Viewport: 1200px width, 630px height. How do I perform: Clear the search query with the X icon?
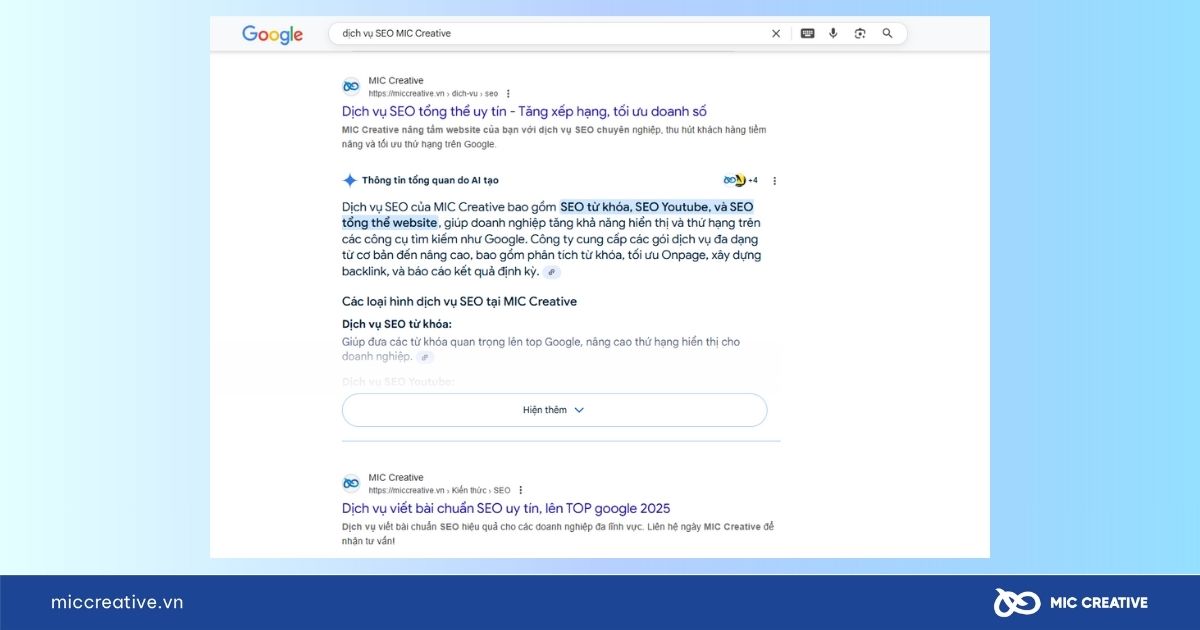776,34
